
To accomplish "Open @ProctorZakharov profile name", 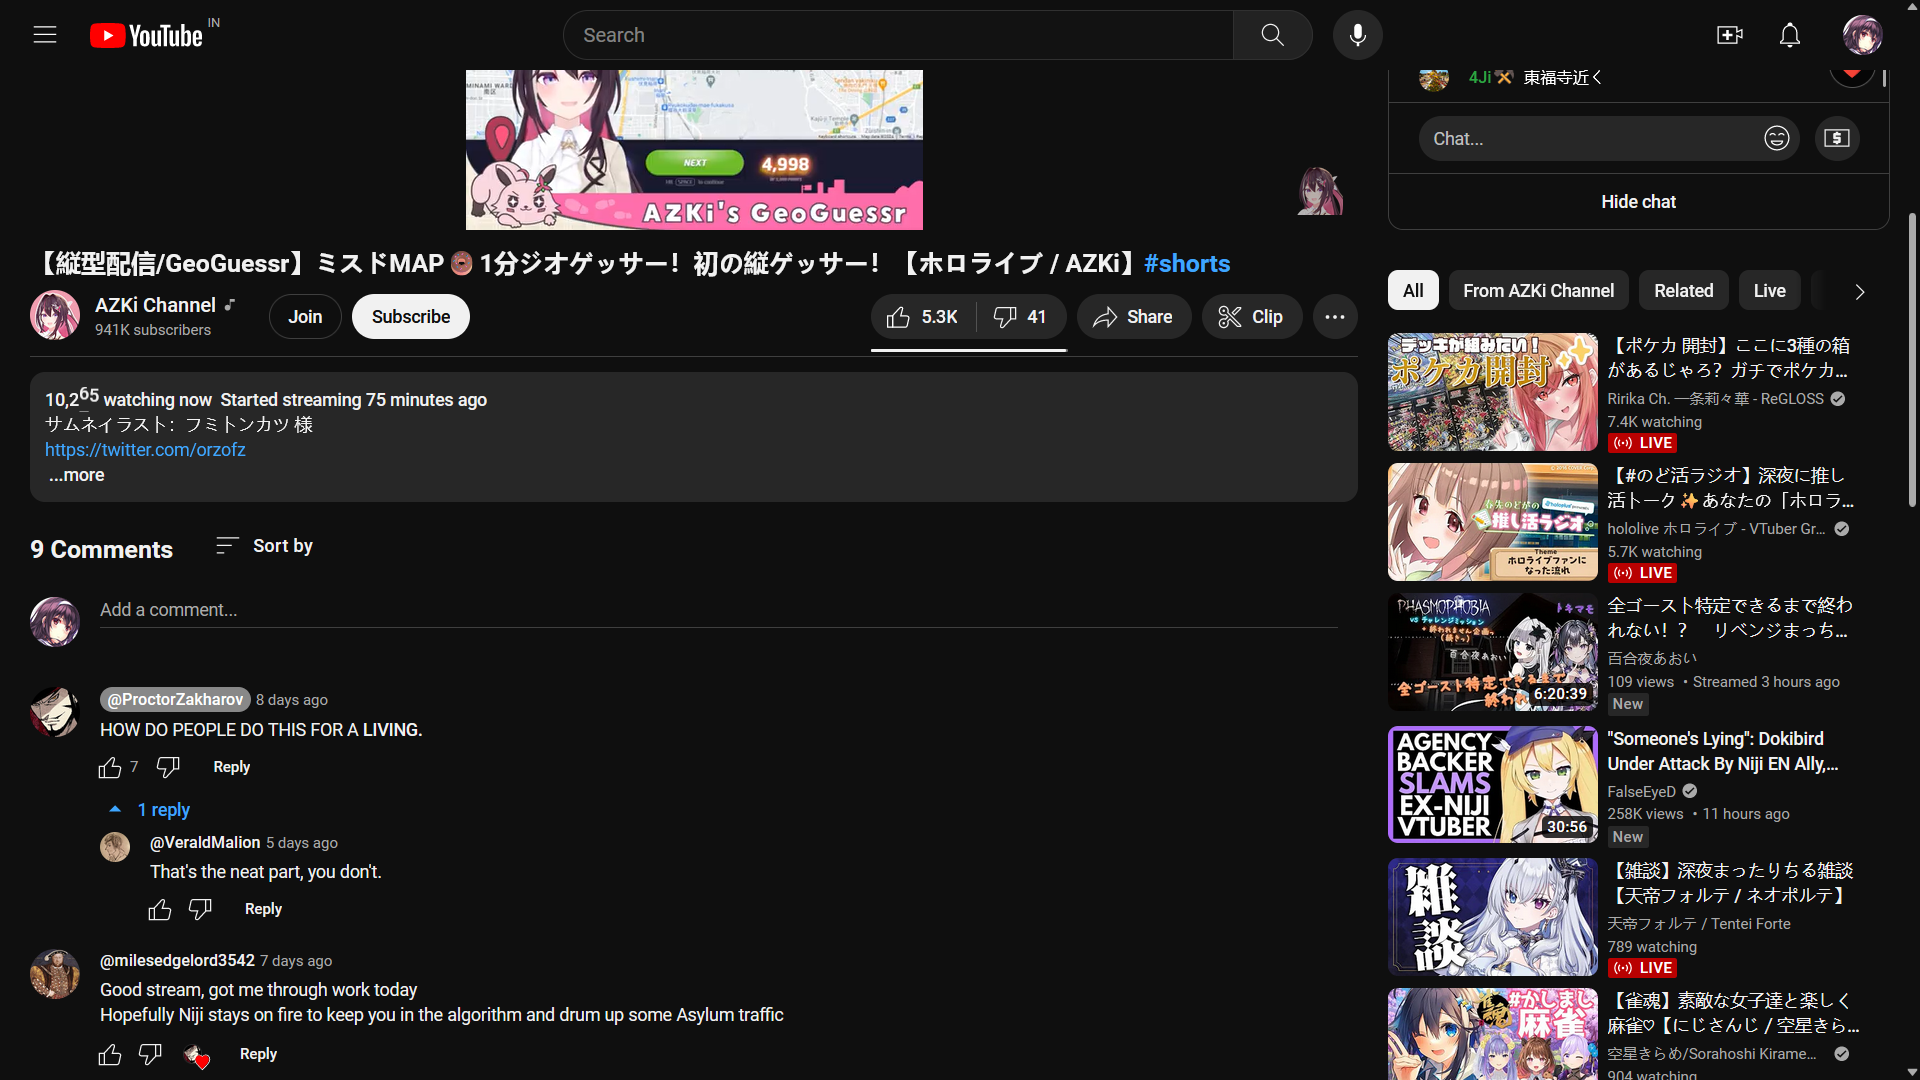I will pyautogui.click(x=175, y=700).
